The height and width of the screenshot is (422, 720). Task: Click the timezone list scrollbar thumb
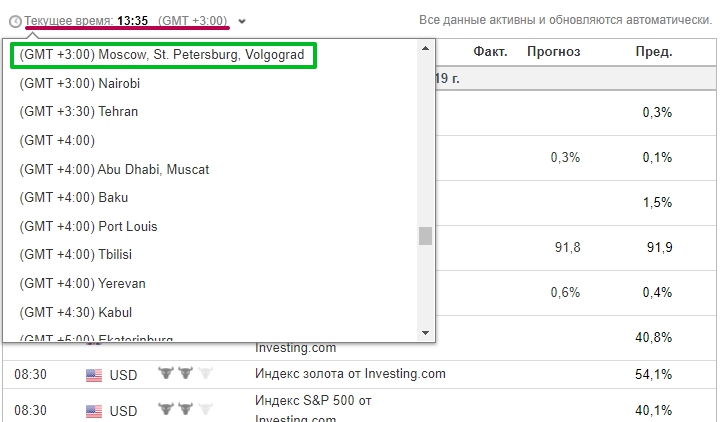425,236
